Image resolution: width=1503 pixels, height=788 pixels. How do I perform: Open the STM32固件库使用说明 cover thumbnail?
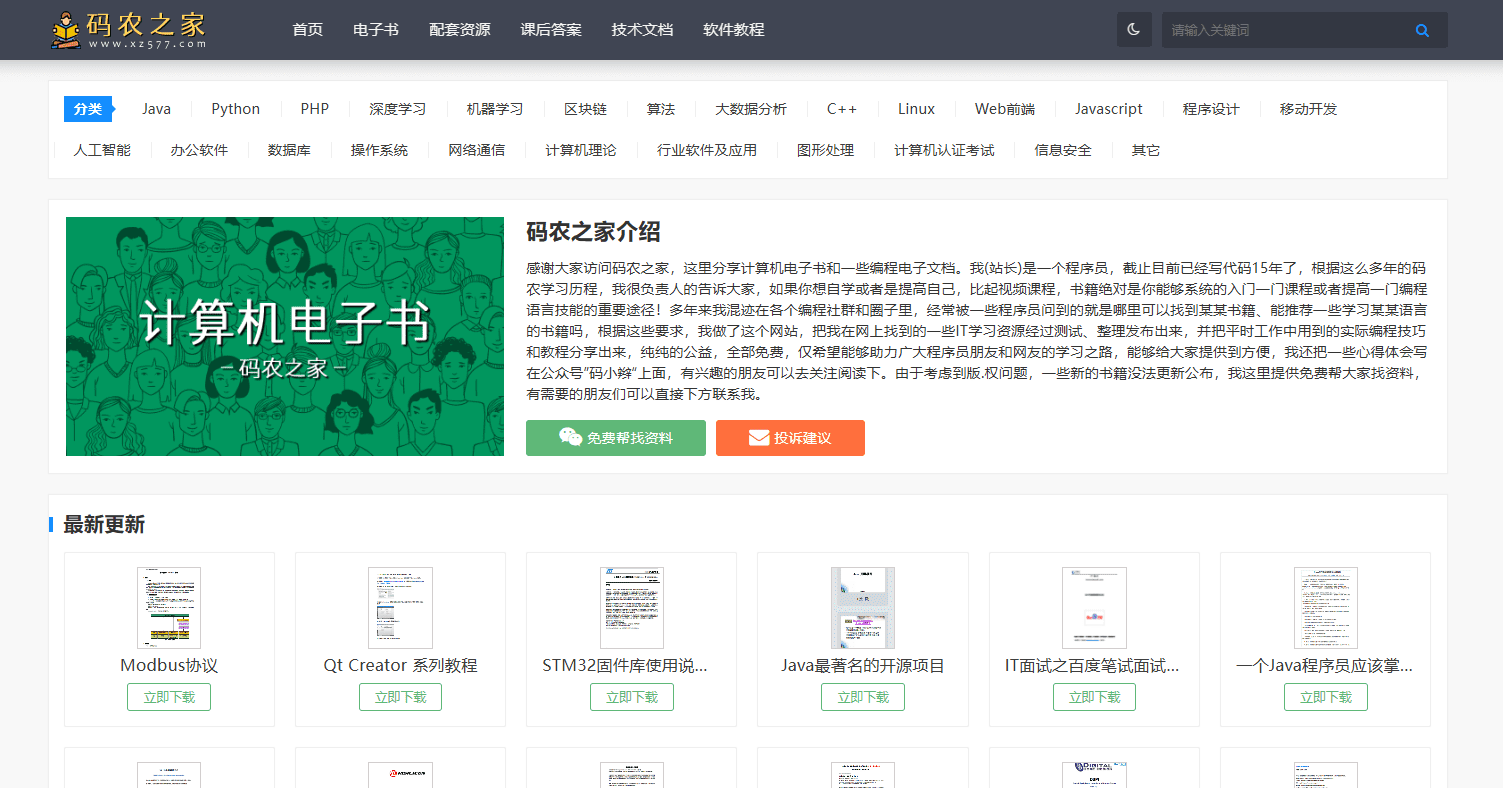[x=631, y=606]
